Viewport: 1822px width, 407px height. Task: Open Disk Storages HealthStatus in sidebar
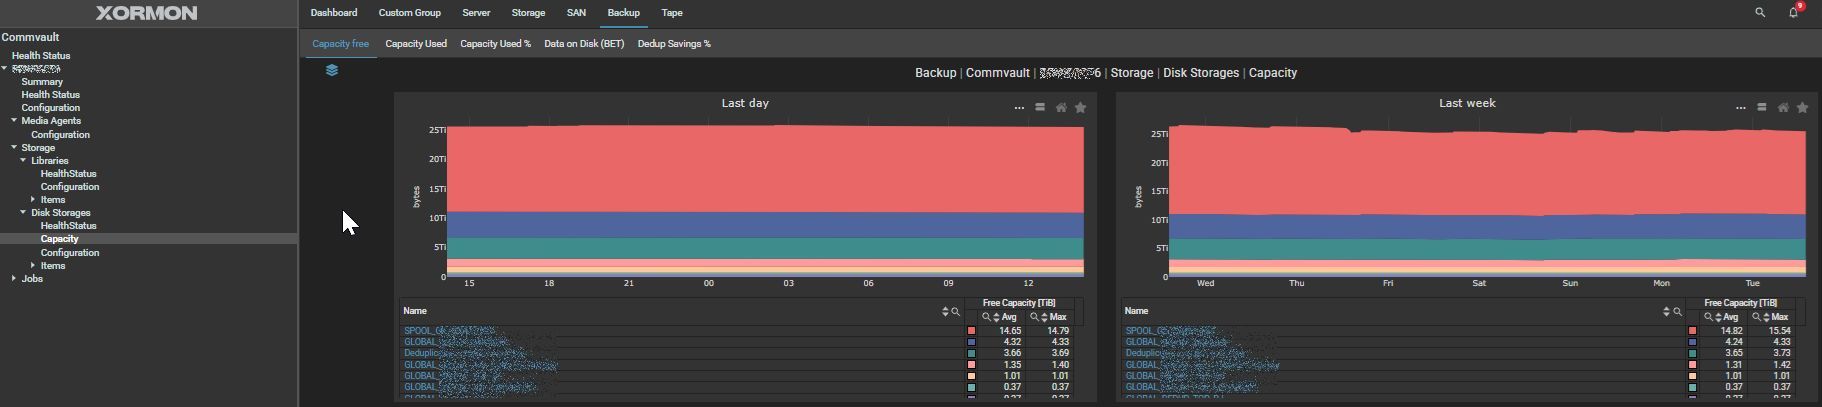(x=68, y=226)
